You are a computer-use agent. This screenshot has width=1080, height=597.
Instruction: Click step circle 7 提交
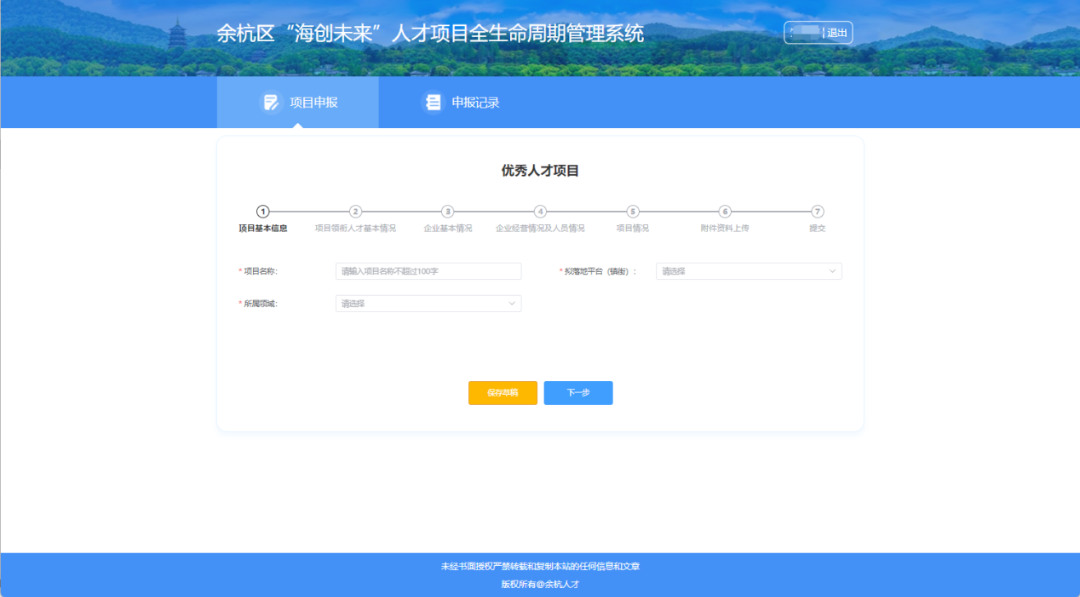coord(818,211)
